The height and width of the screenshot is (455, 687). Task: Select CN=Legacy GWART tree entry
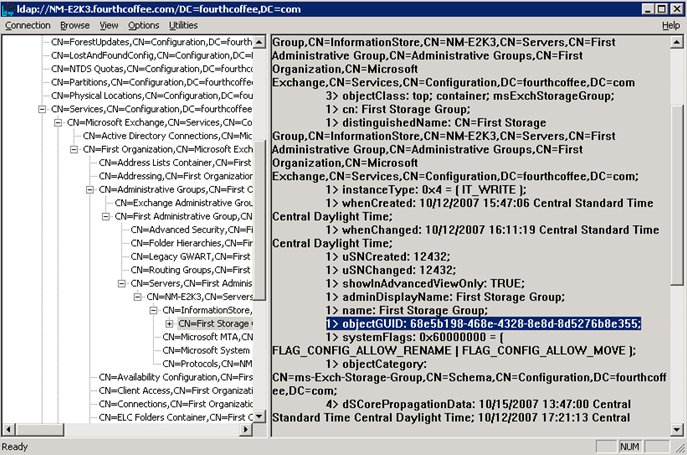point(191,256)
